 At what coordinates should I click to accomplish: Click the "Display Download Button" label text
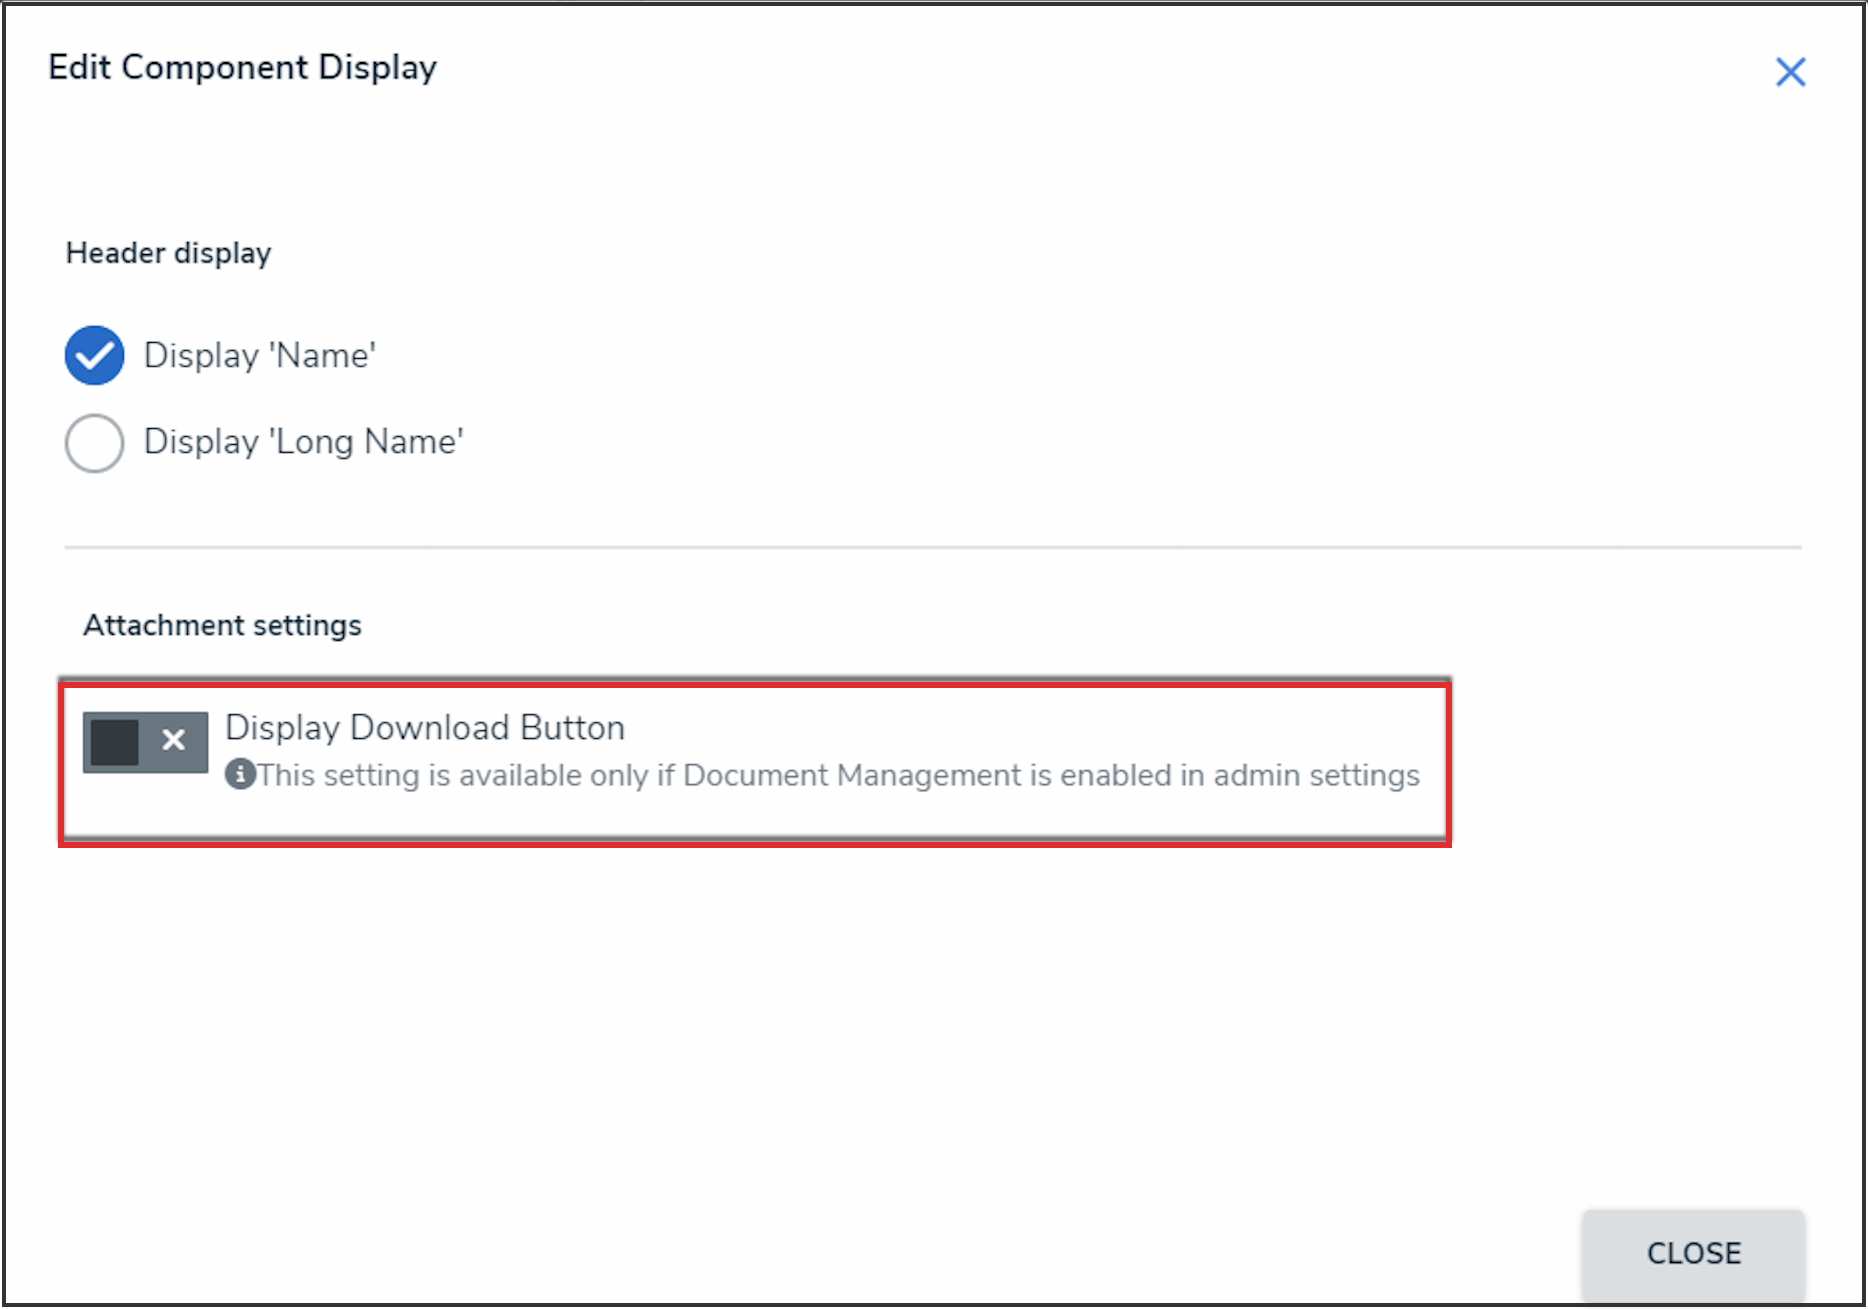coord(424,728)
